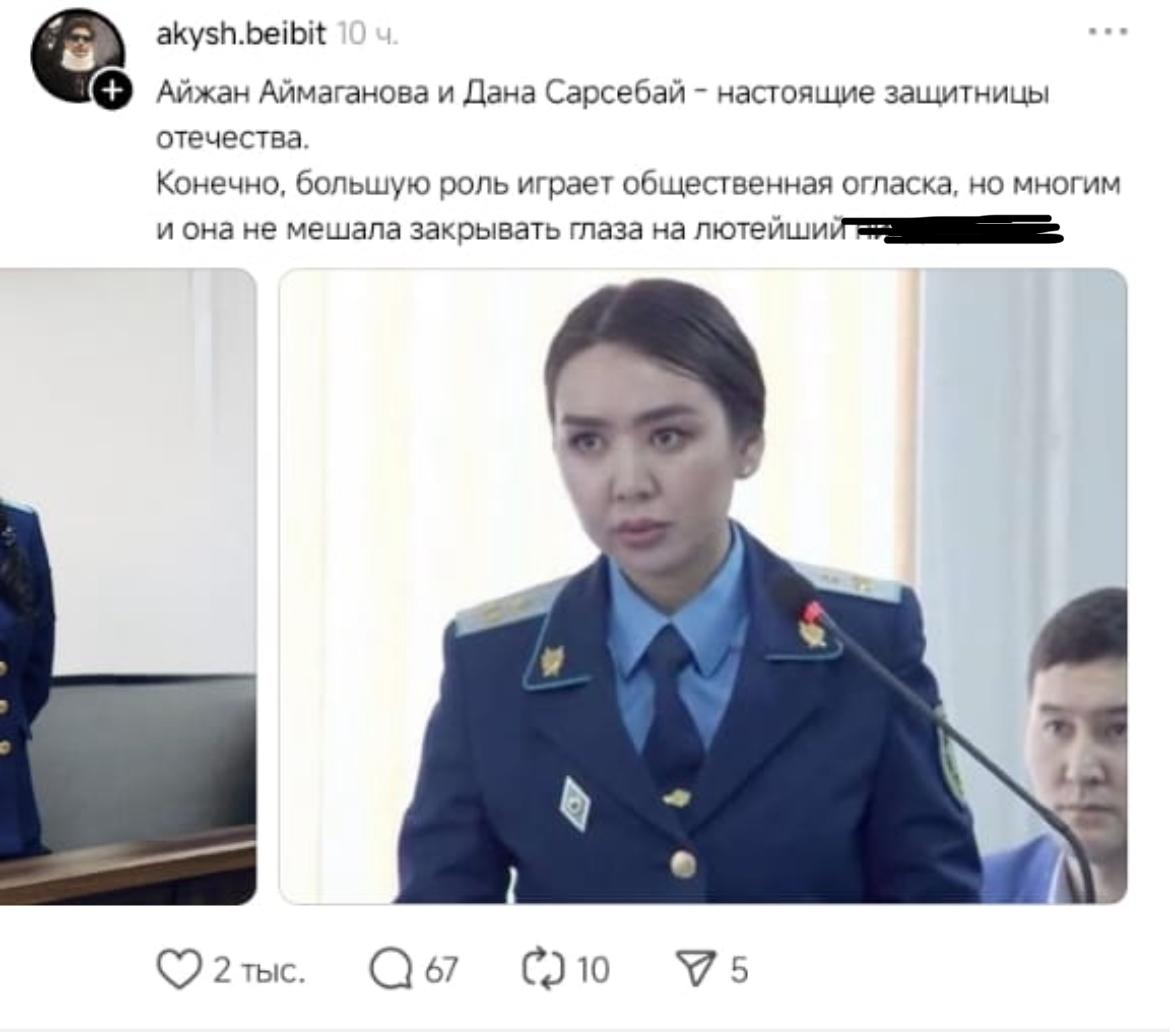This screenshot has height=1032, width=1170.
Task: Follow user via plus badge on avatar
Action: [111, 91]
